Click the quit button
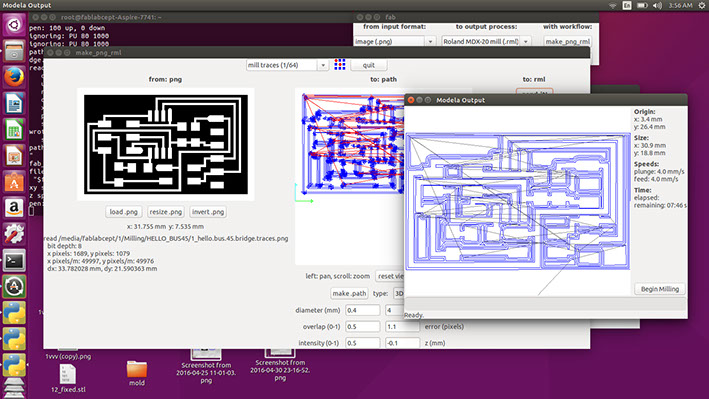The image size is (709, 399). pyautogui.click(x=369, y=65)
